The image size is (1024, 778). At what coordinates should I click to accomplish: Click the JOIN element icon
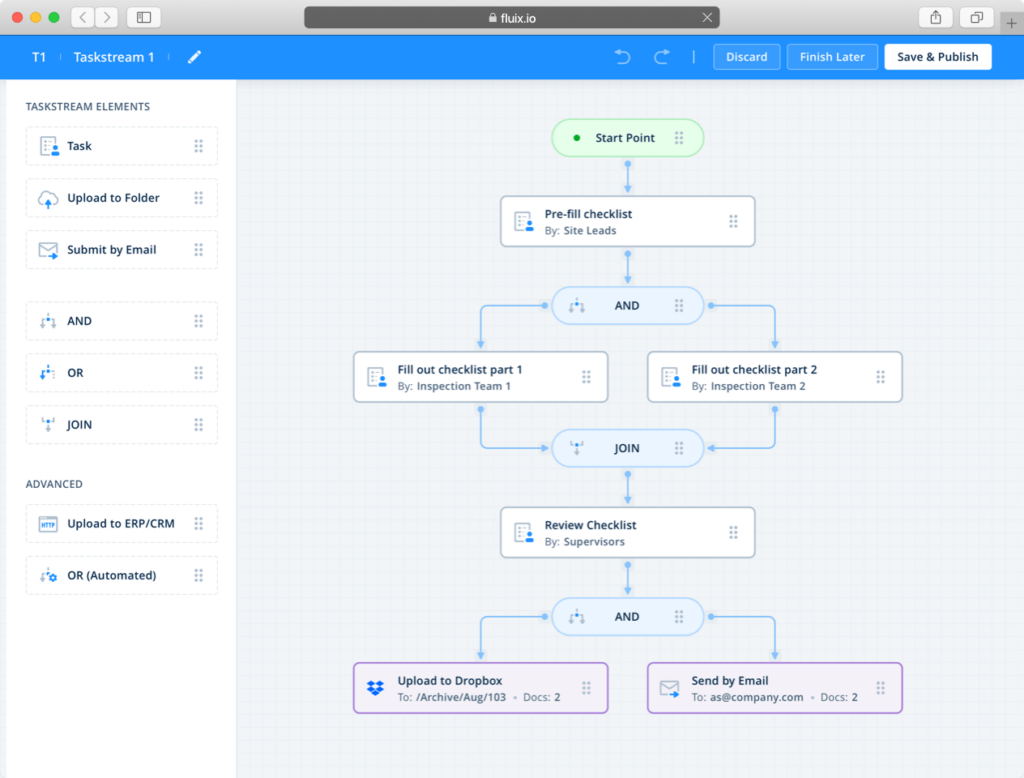pos(49,424)
